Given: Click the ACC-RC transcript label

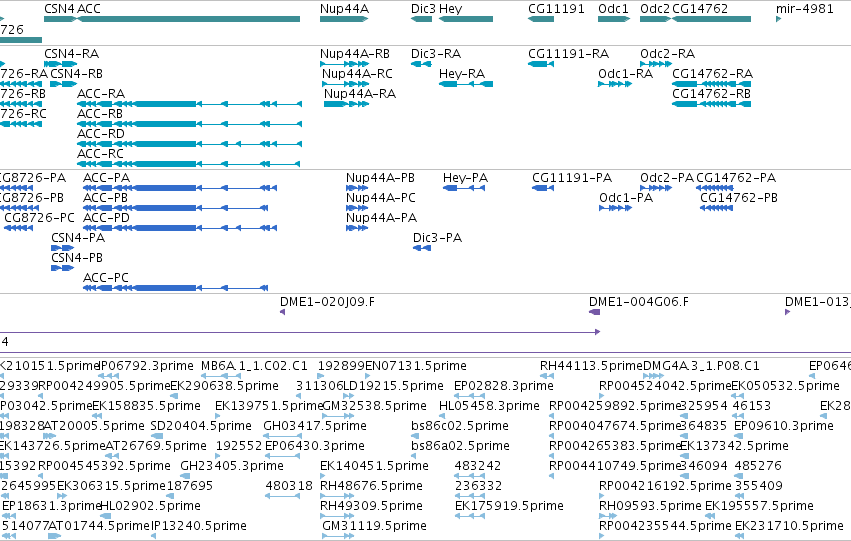Looking at the screenshot, I should tap(100, 154).
